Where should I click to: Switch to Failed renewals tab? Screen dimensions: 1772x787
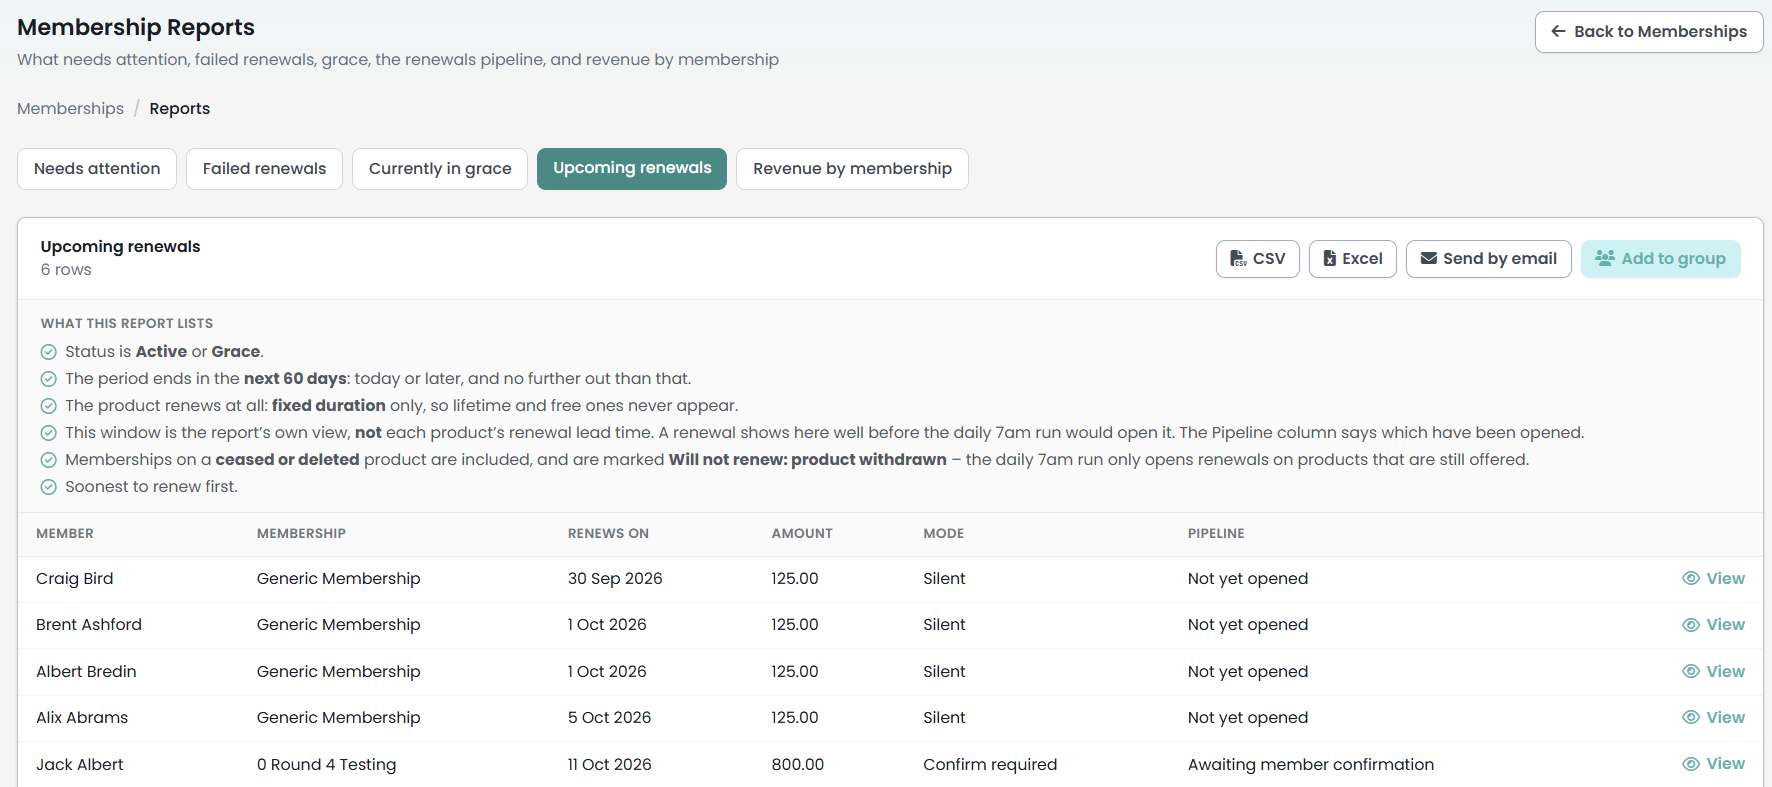click(x=264, y=169)
